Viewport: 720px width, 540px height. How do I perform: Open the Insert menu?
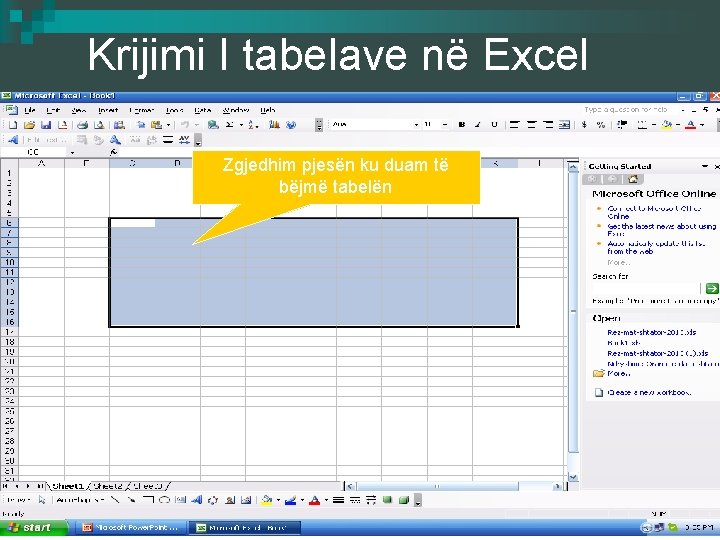pyautogui.click(x=108, y=110)
